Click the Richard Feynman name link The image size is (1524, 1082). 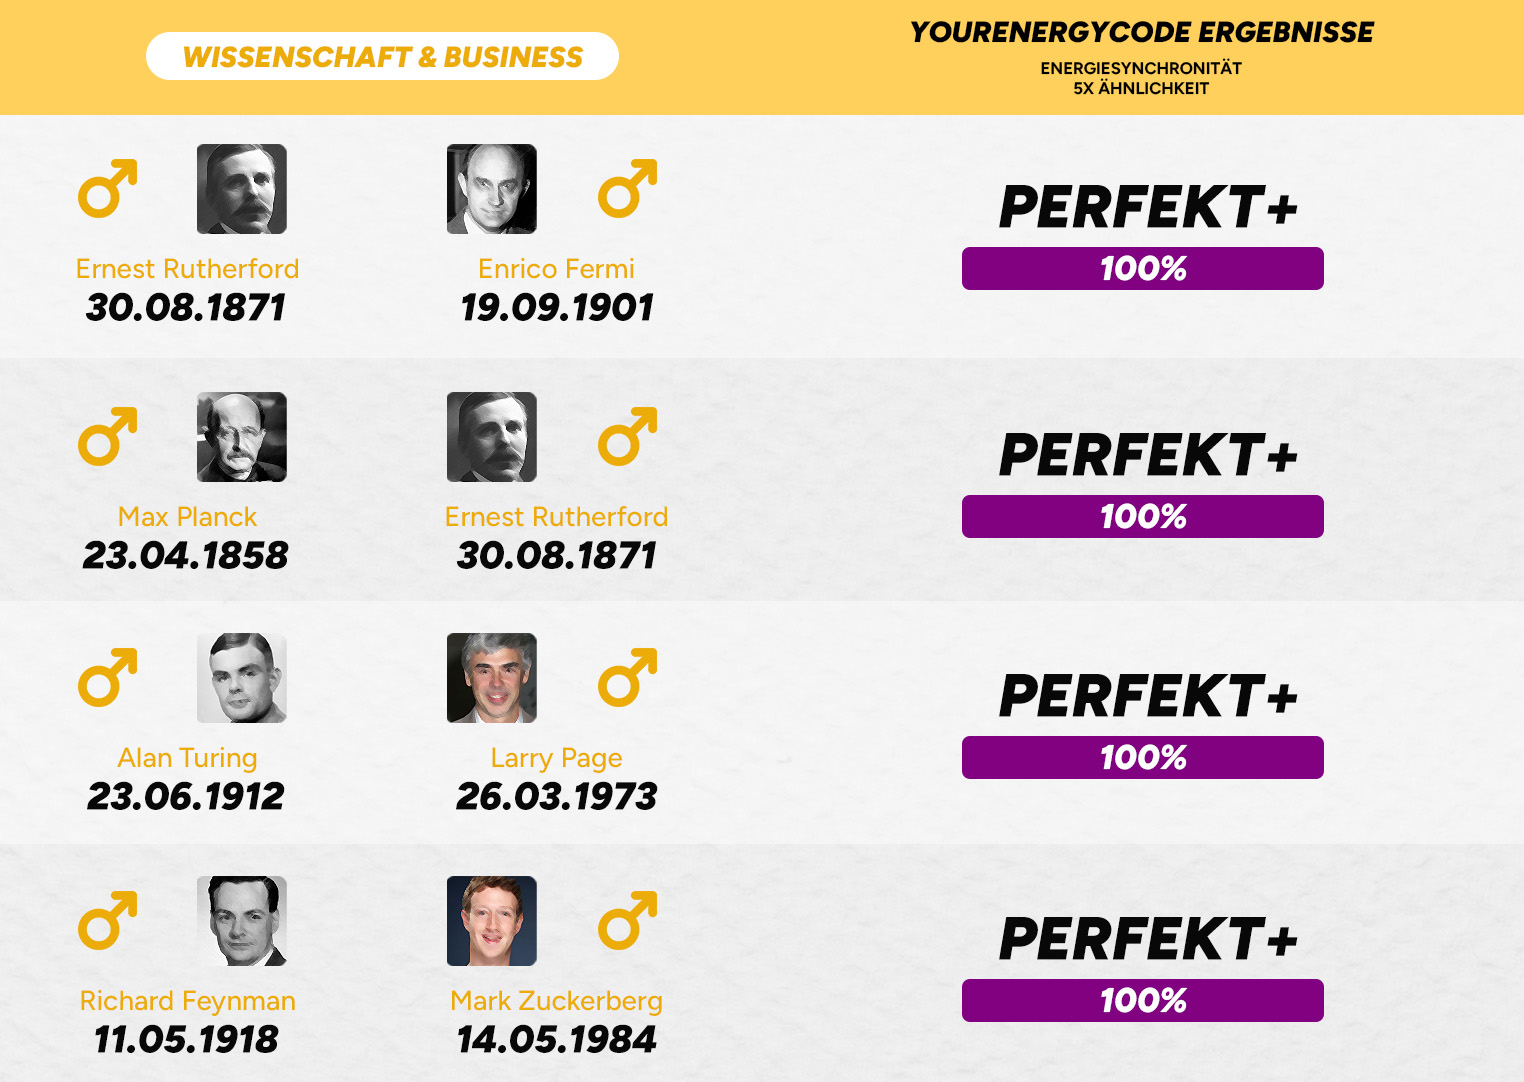point(187,1001)
